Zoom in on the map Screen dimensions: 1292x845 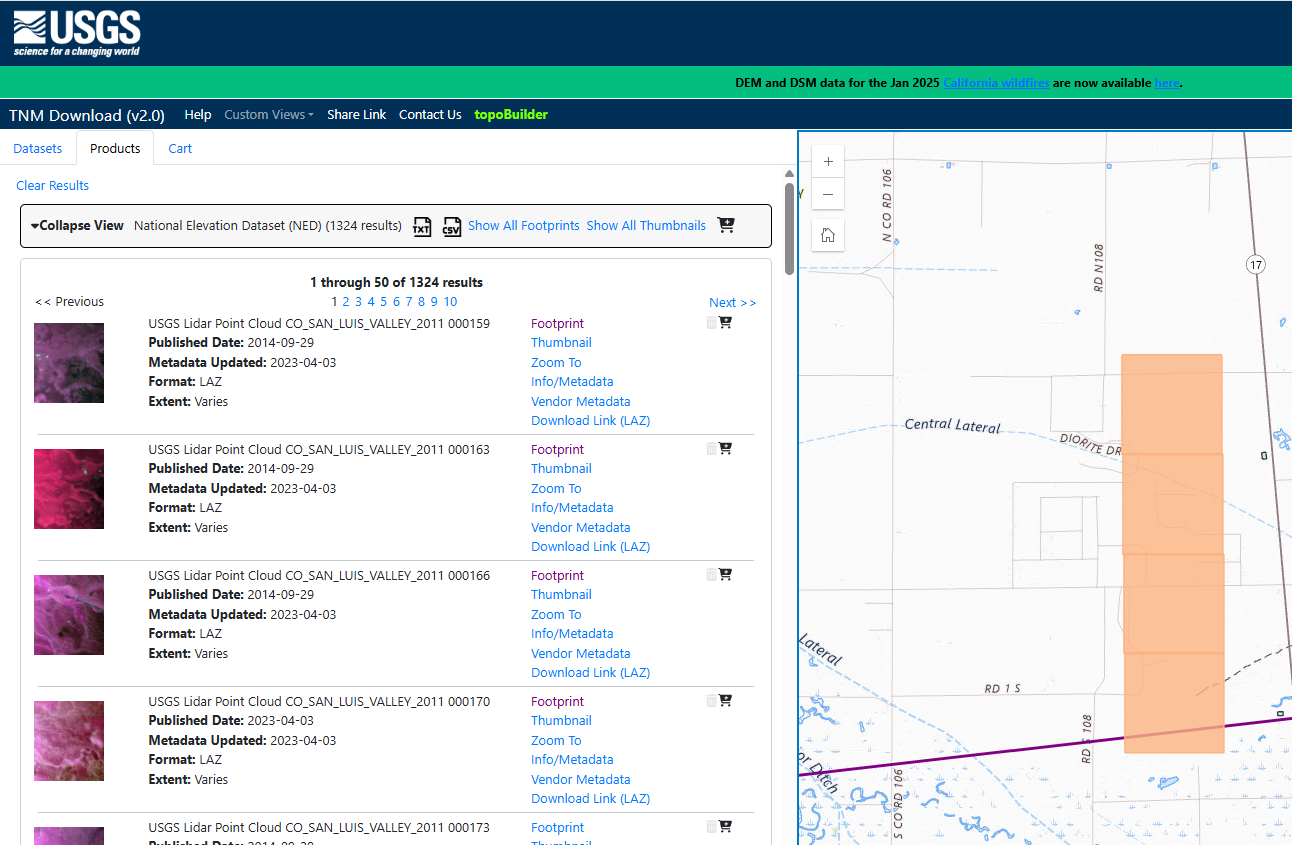point(828,161)
